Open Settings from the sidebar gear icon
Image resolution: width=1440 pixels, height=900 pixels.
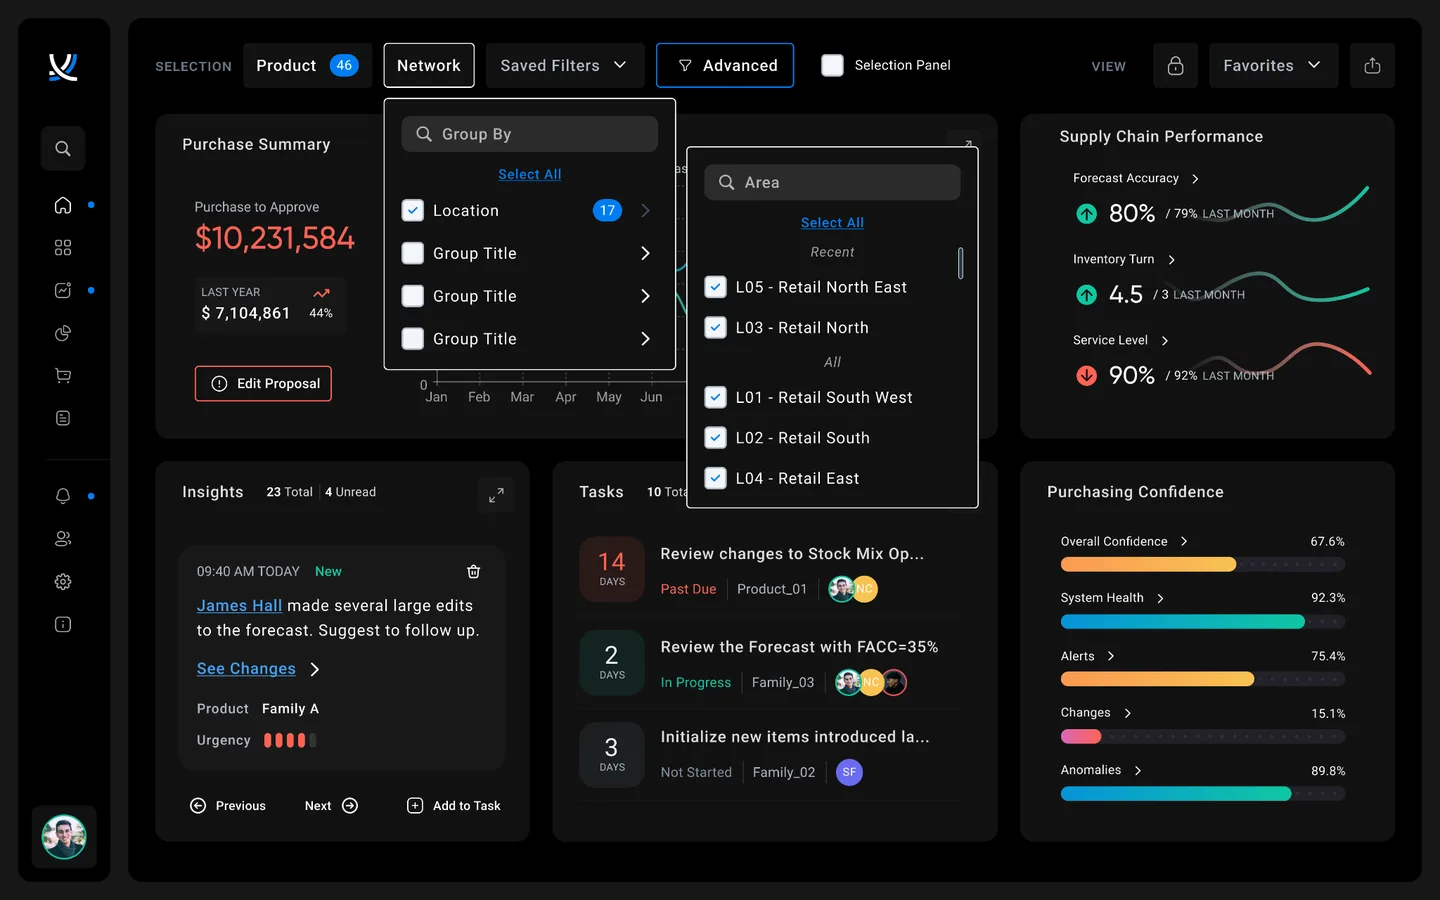[x=62, y=581]
